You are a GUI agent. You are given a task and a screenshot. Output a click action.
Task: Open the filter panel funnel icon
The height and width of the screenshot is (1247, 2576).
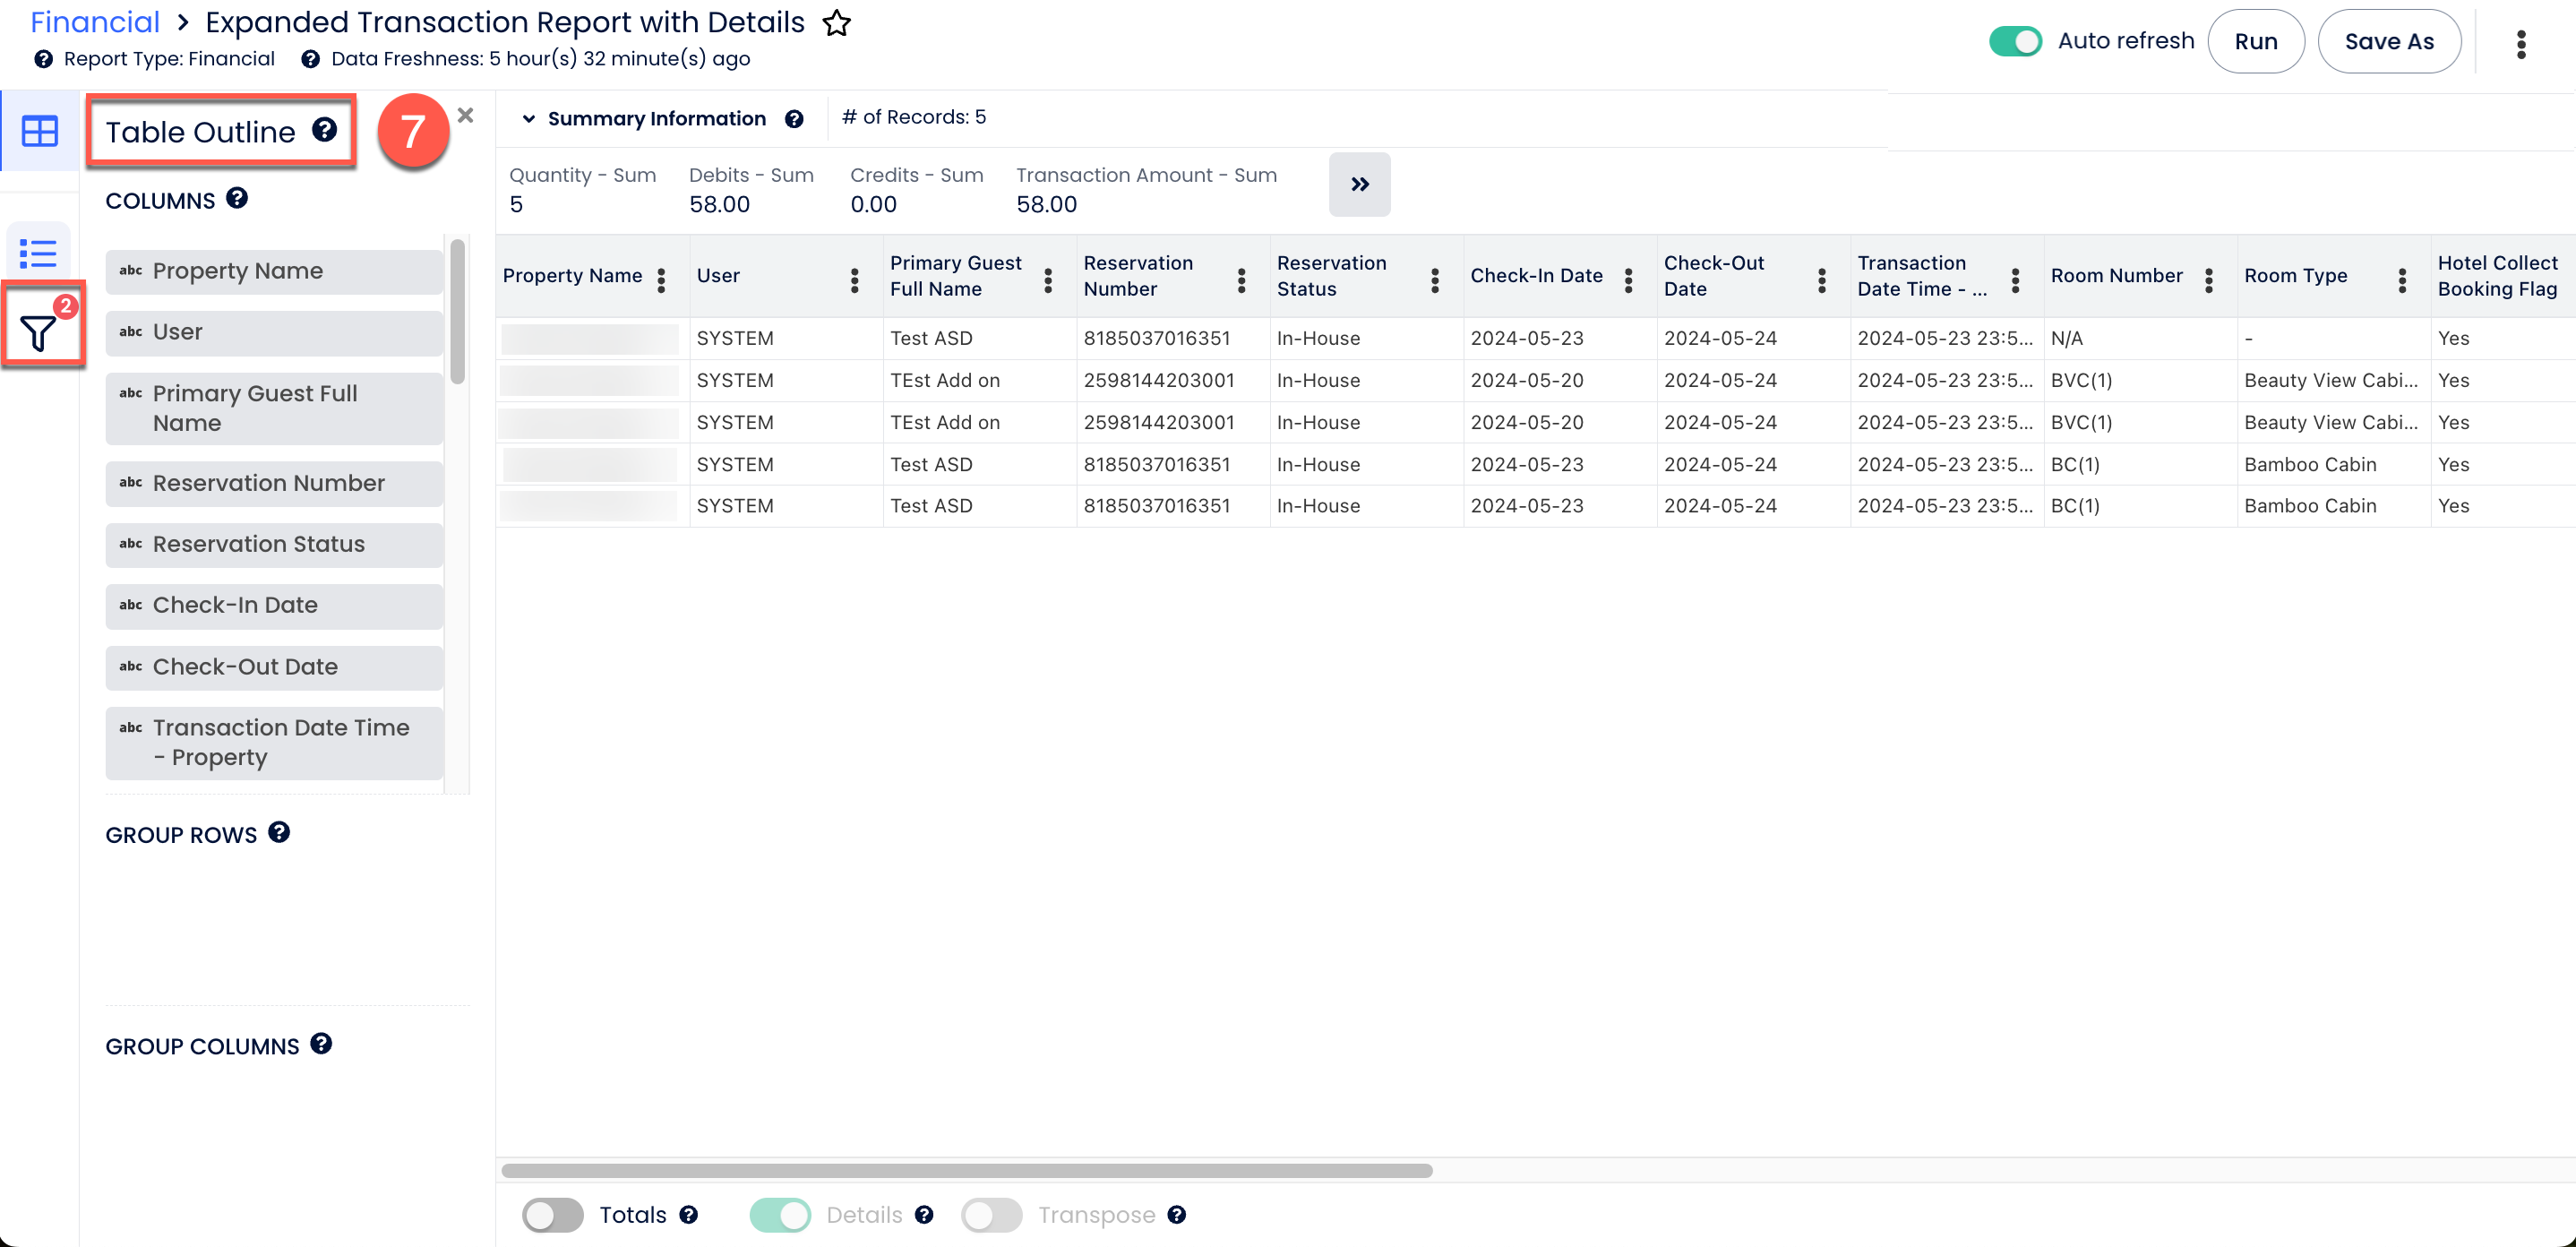tap(39, 332)
